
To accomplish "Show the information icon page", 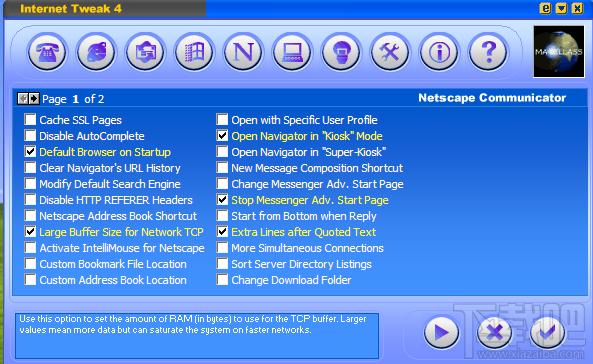I will click(x=439, y=52).
